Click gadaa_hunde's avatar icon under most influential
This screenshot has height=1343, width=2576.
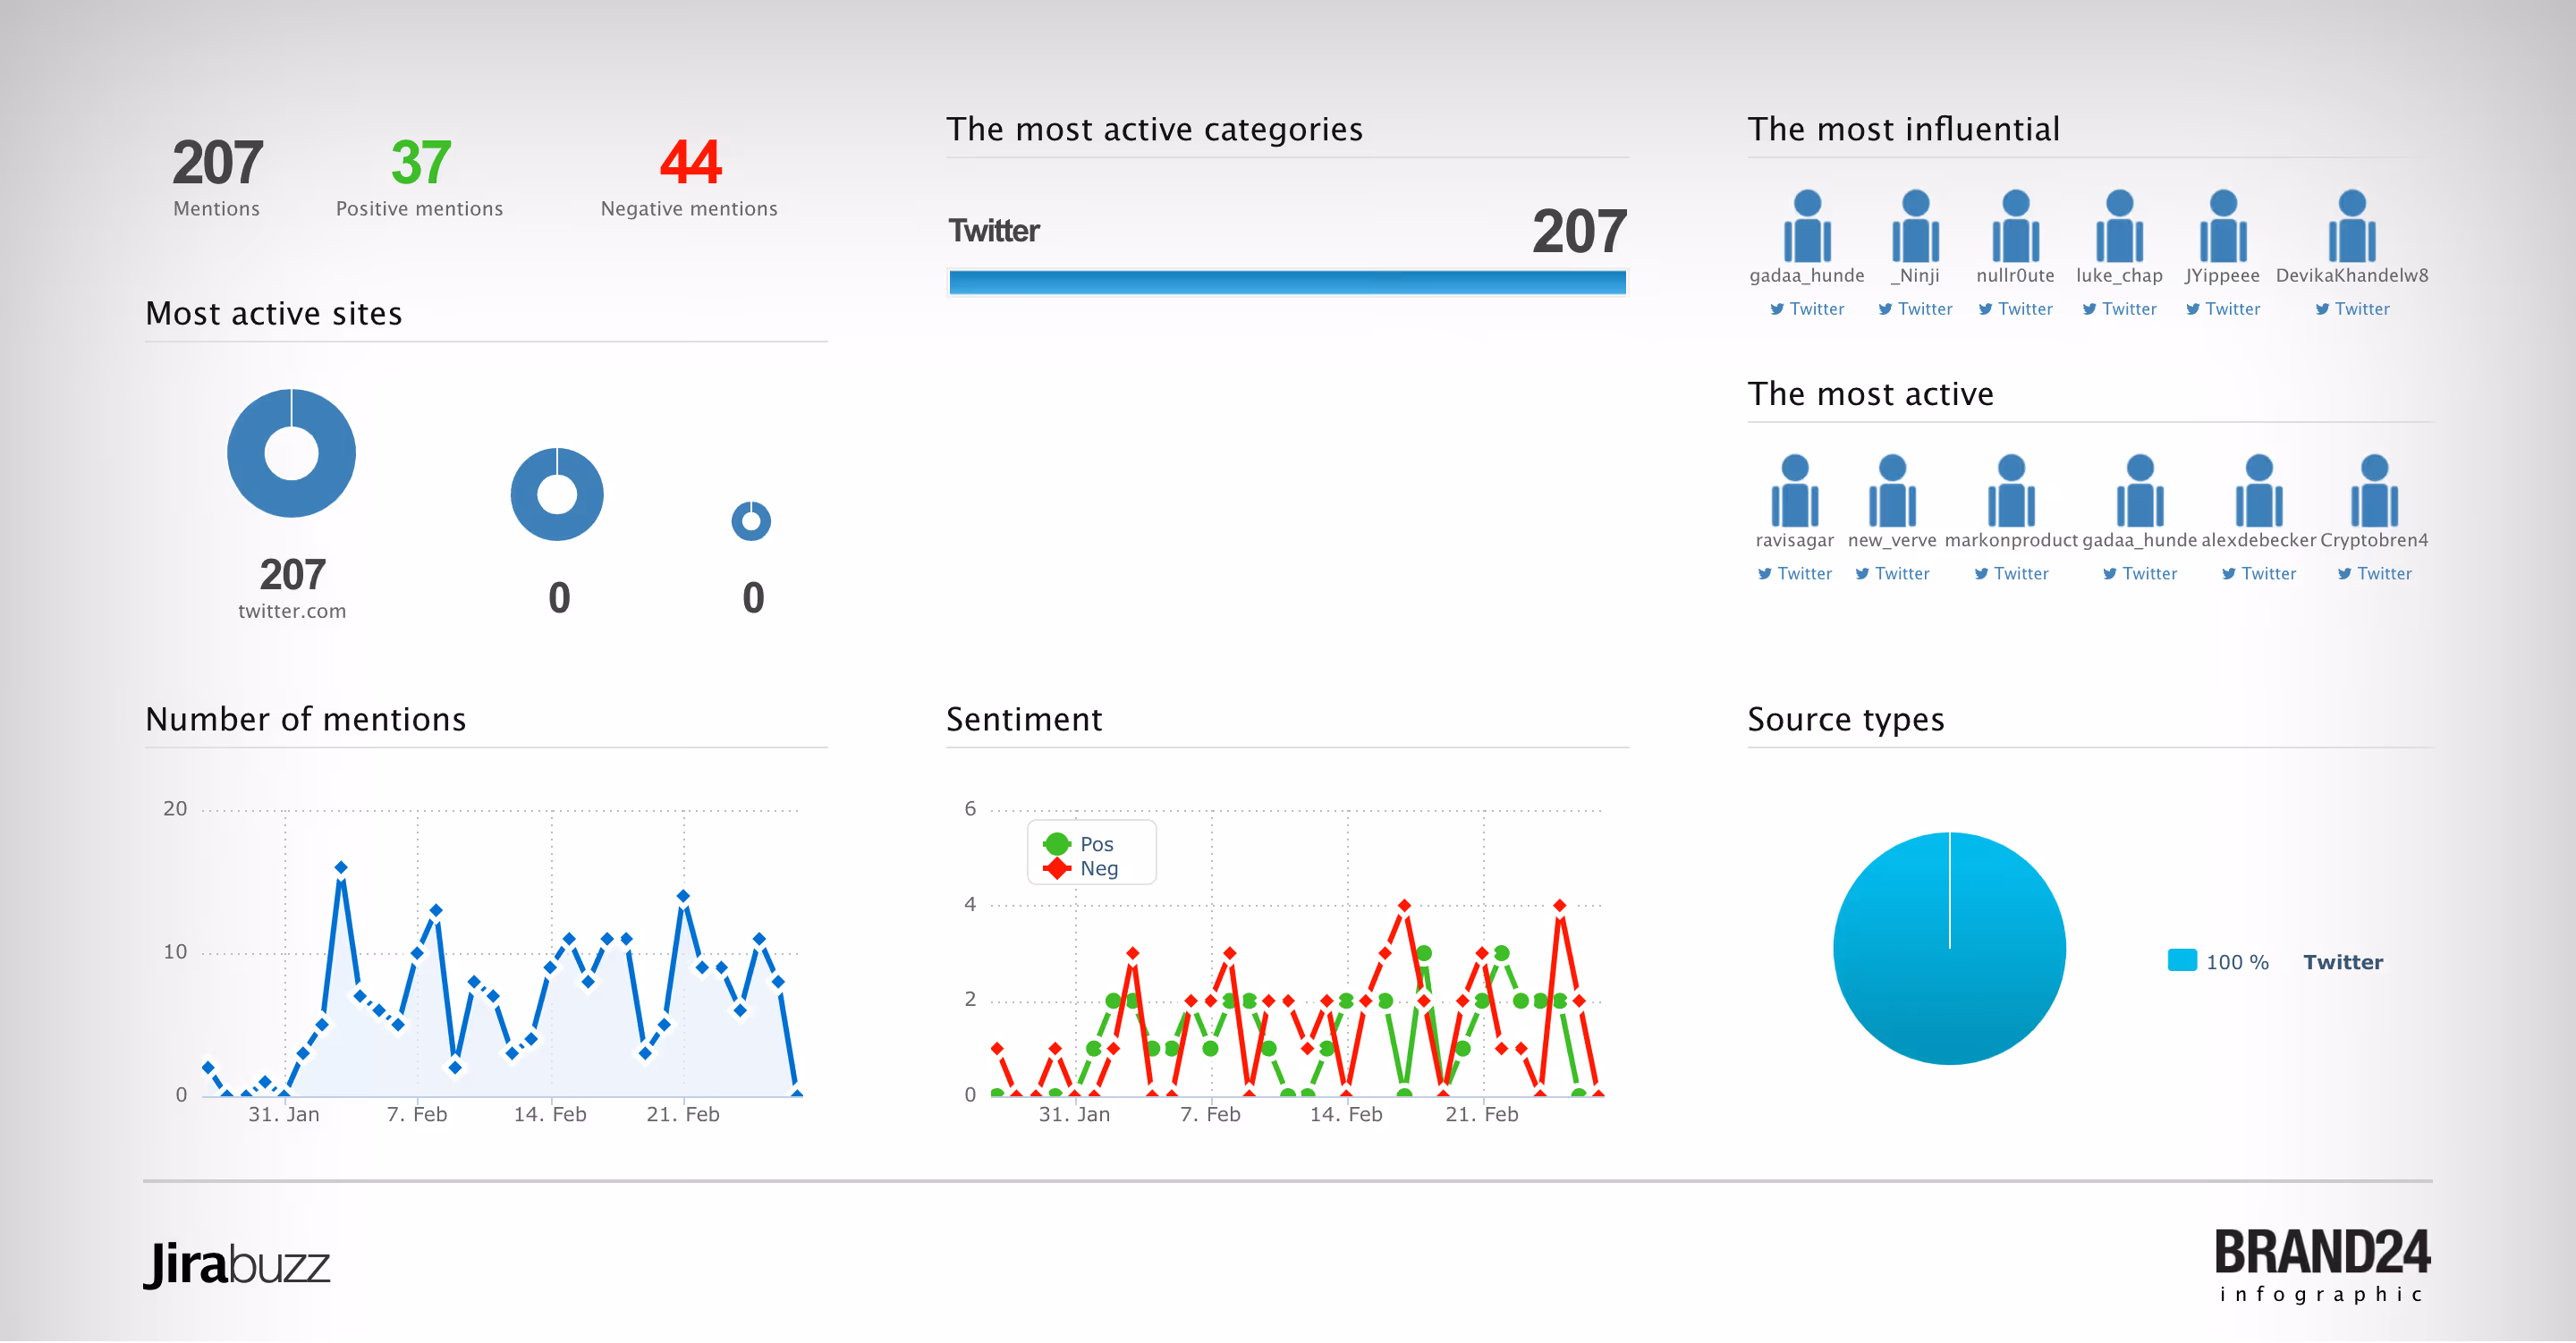coord(1806,227)
